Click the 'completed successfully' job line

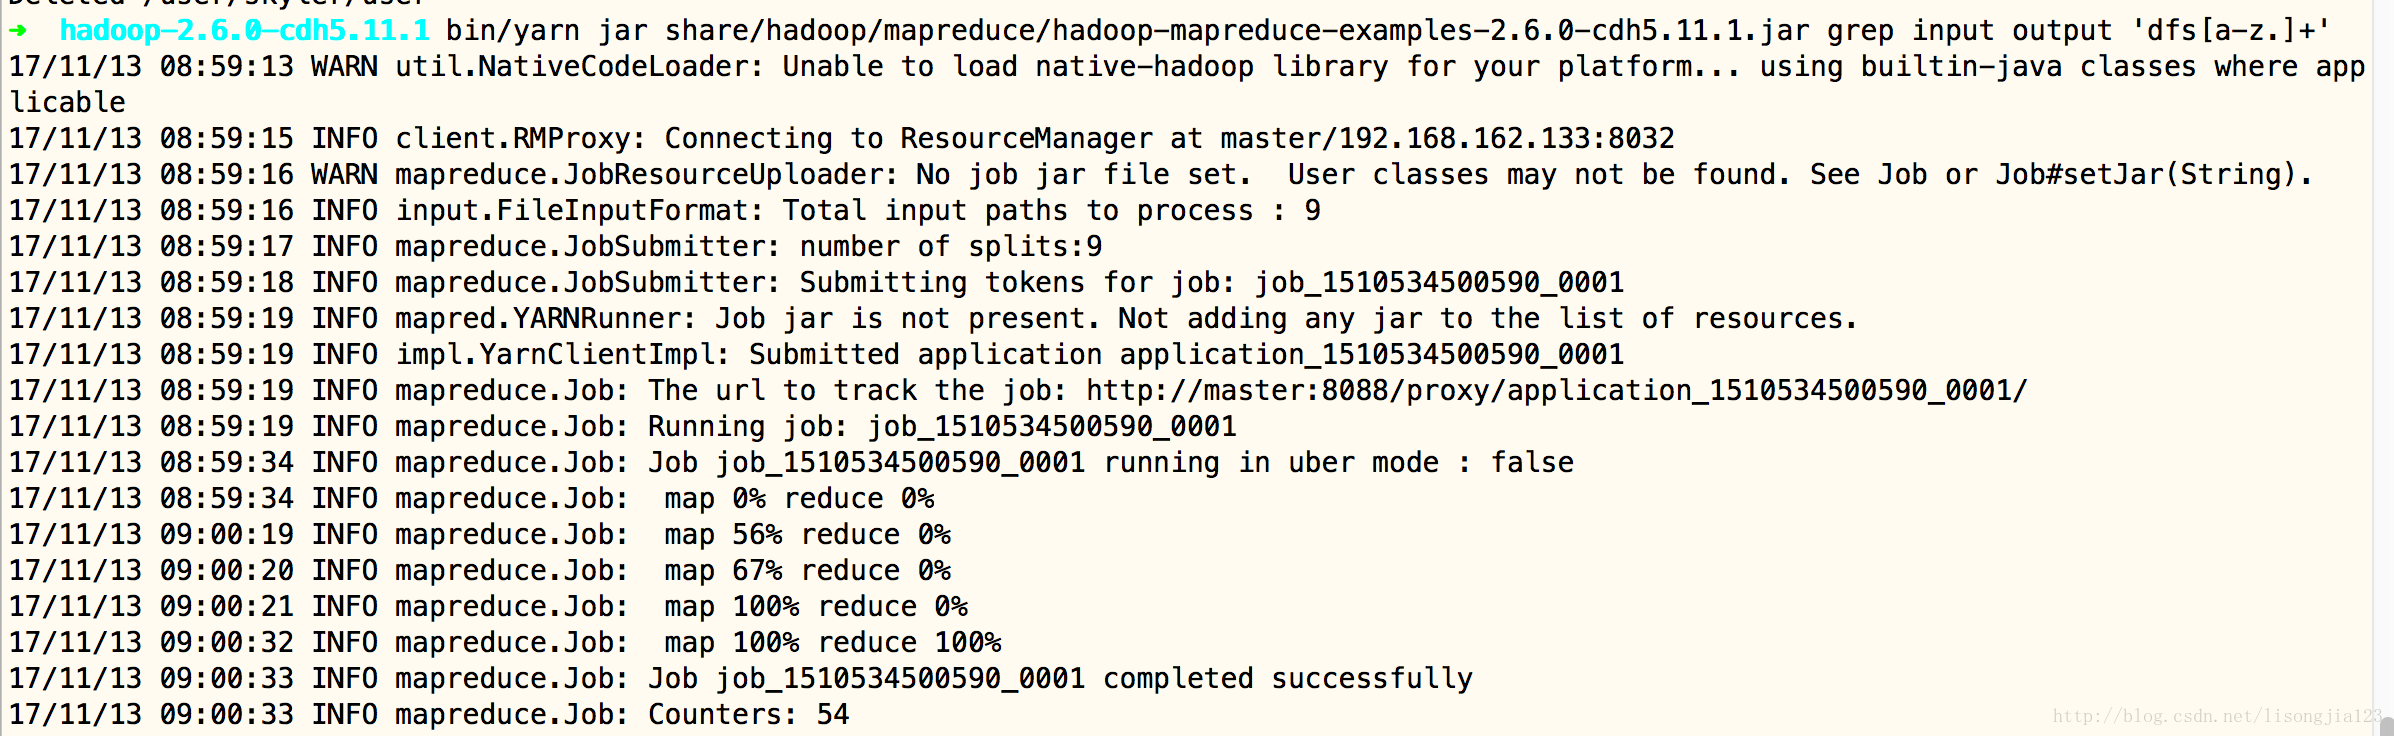[741, 679]
